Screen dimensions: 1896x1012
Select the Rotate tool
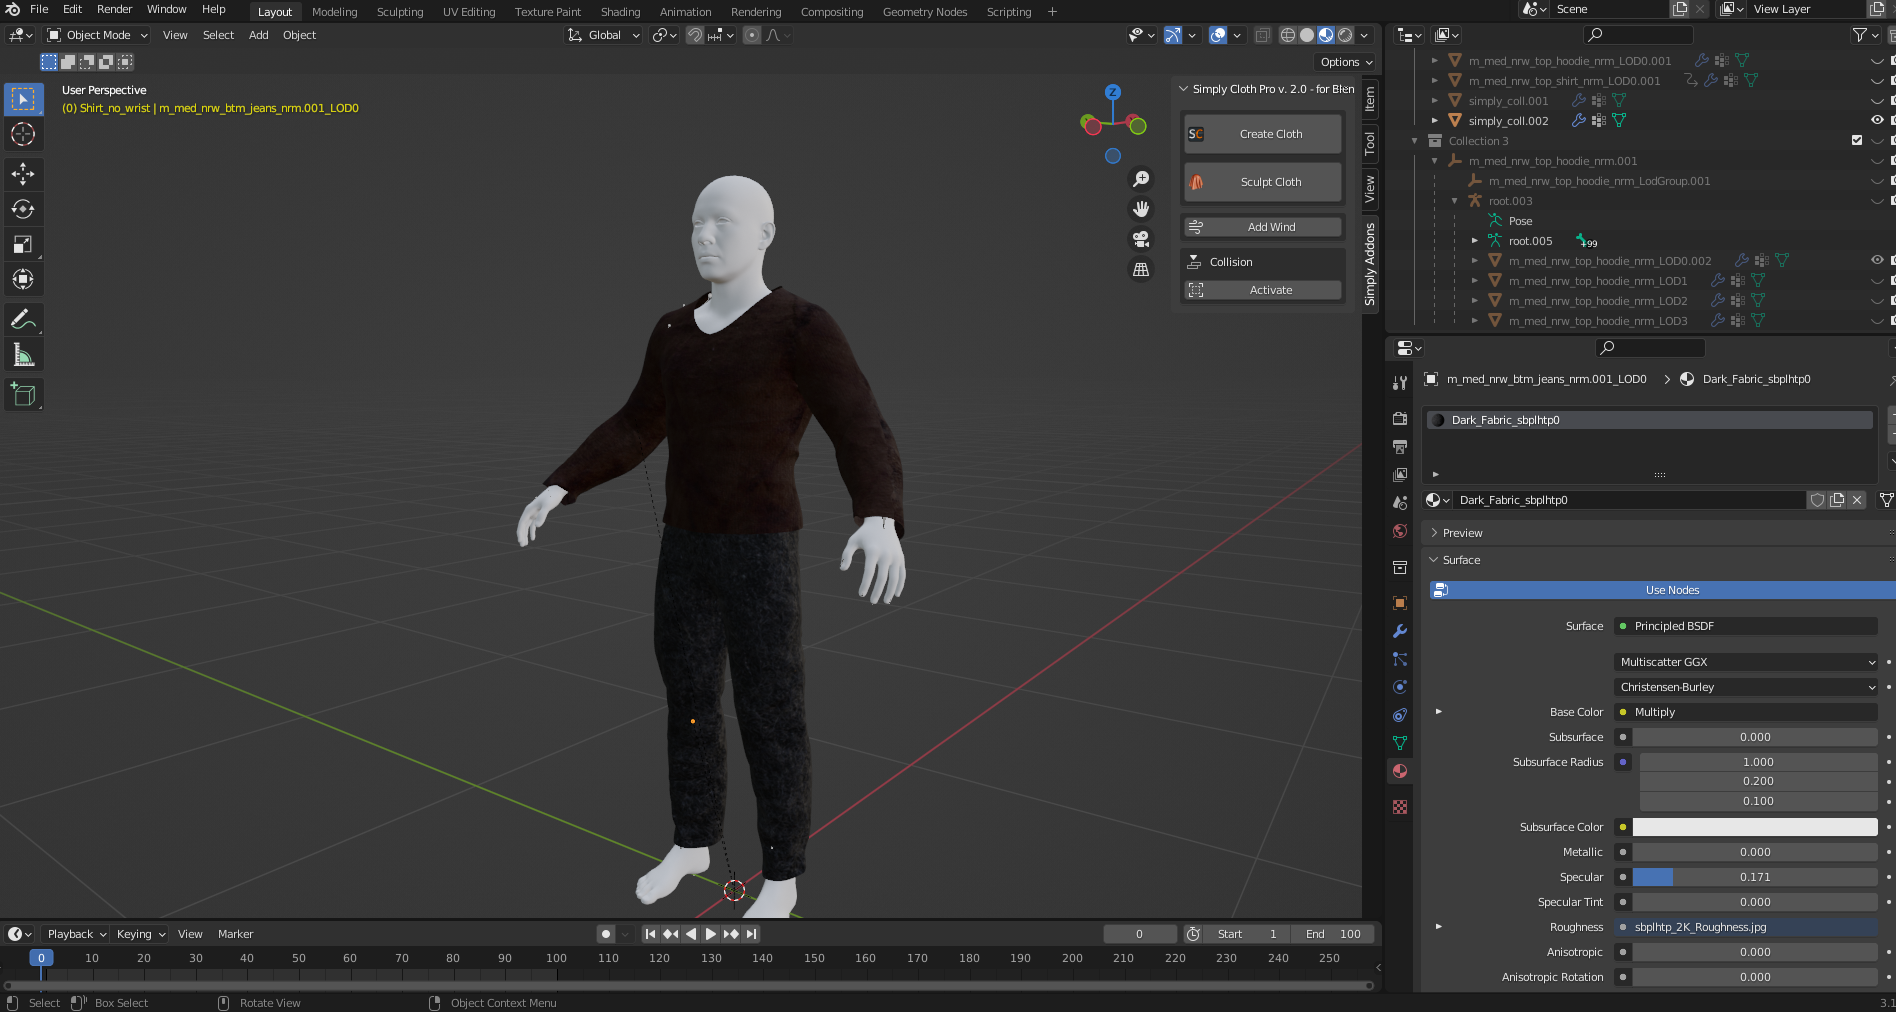click(x=23, y=209)
